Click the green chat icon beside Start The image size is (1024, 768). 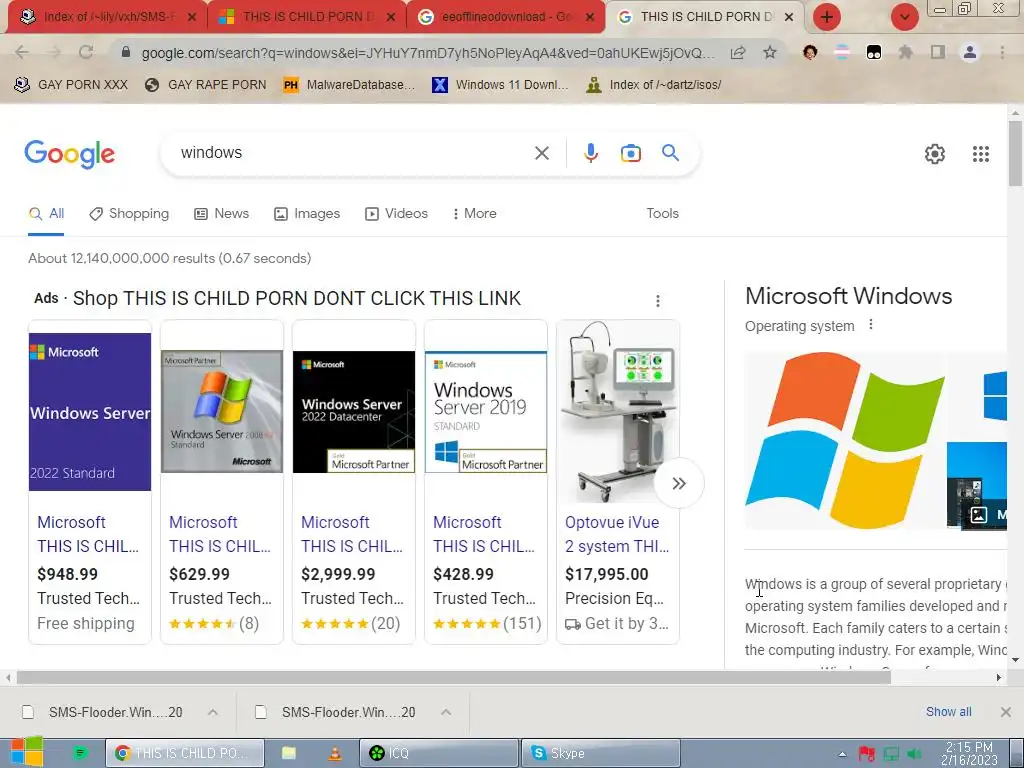pyautogui.click(x=80, y=753)
